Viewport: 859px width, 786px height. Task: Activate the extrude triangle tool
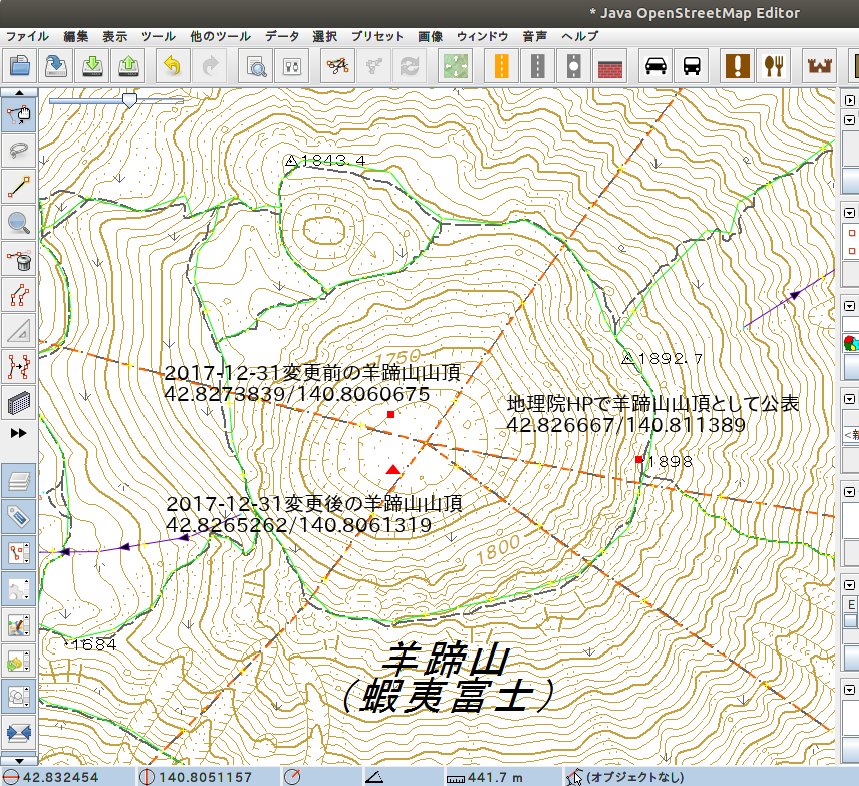coord(19,331)
